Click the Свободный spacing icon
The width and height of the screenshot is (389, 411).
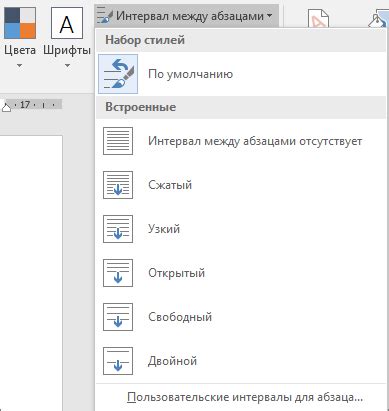pyautogui.click(x=118, y=317)
